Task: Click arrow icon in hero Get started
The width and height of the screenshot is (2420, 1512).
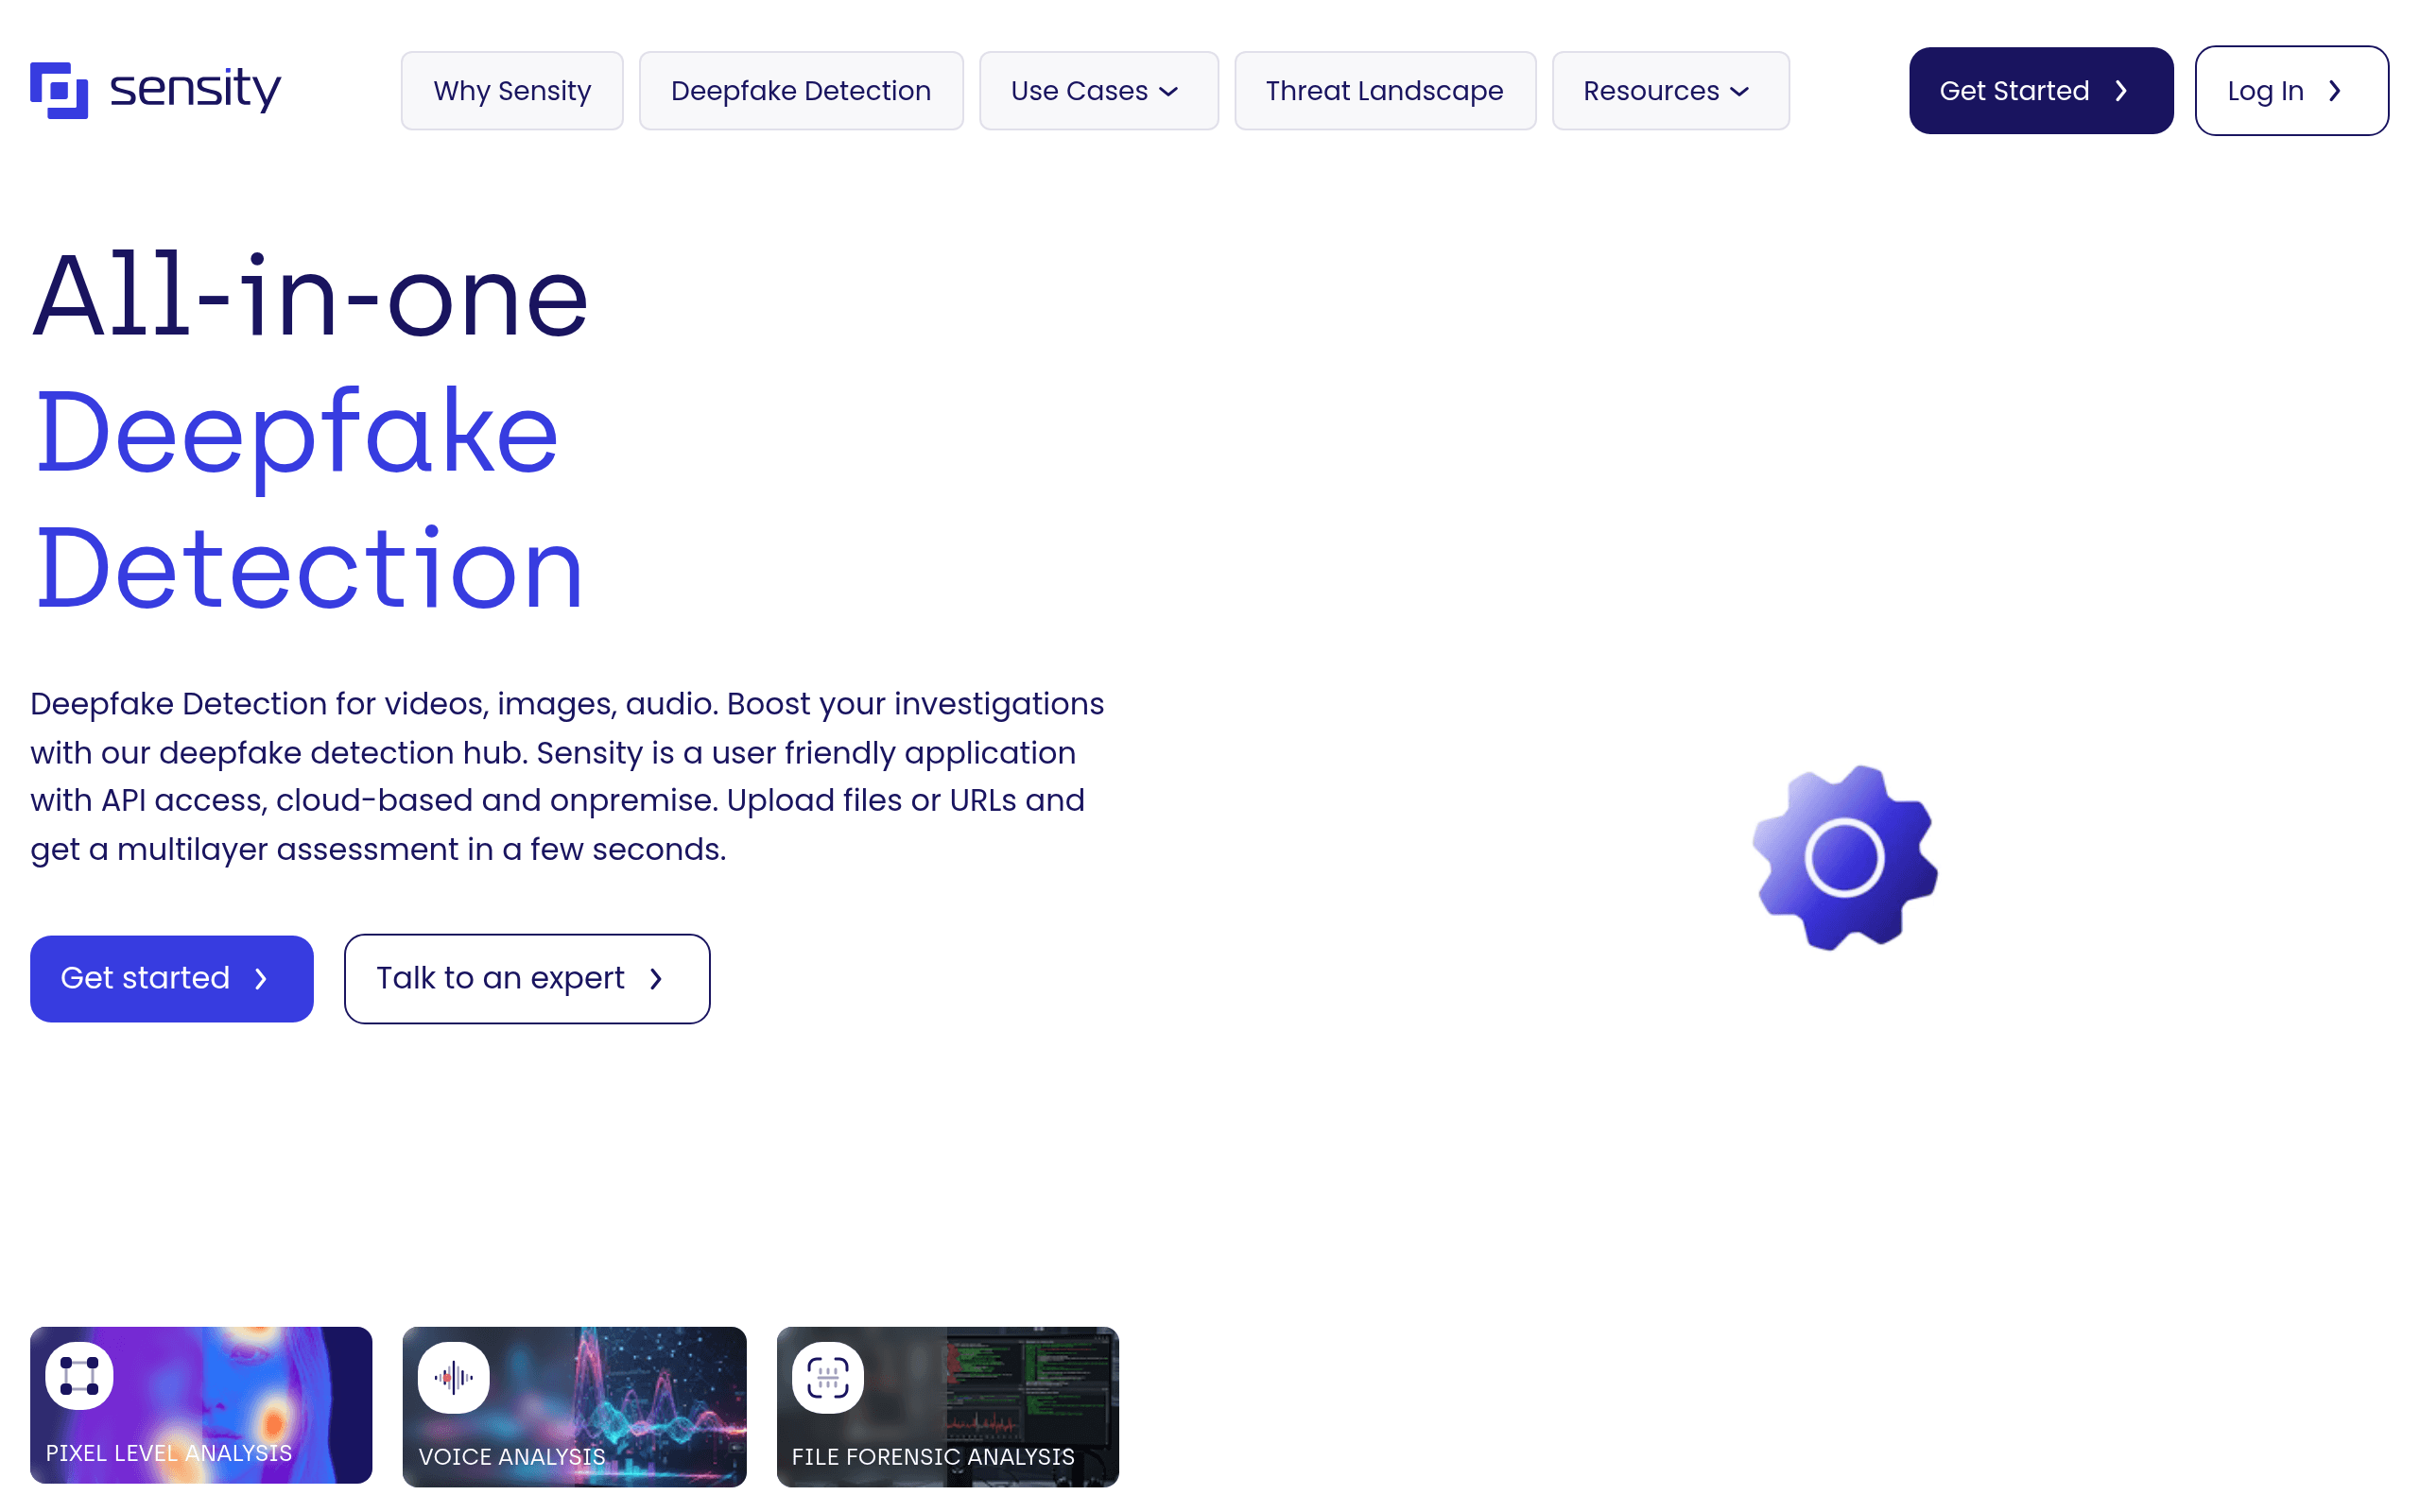Action: click(x=261, y=979)
